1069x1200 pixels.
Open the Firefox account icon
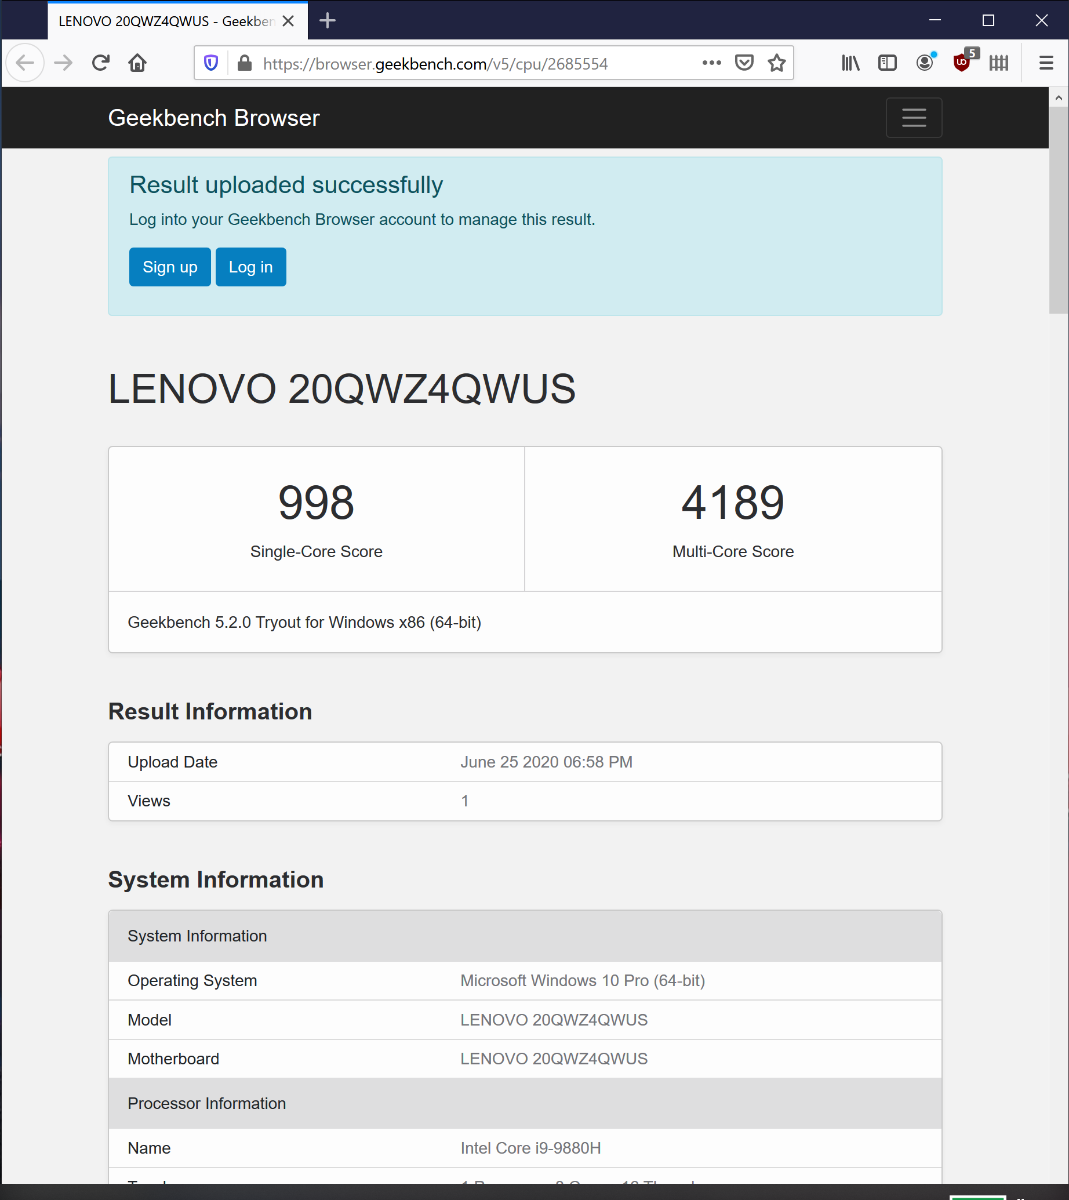point(925,63)
